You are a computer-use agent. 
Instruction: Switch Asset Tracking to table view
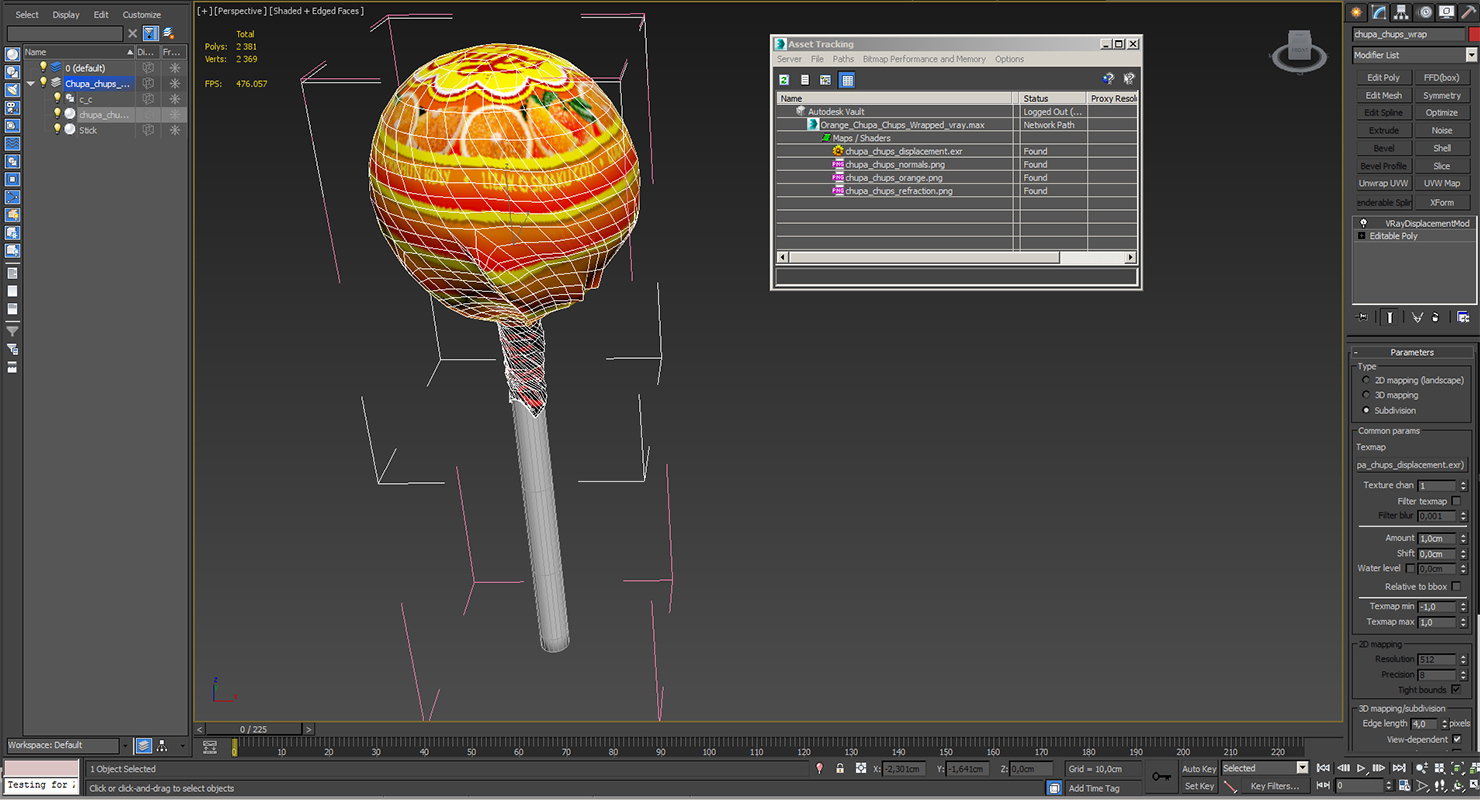(847, 79)
